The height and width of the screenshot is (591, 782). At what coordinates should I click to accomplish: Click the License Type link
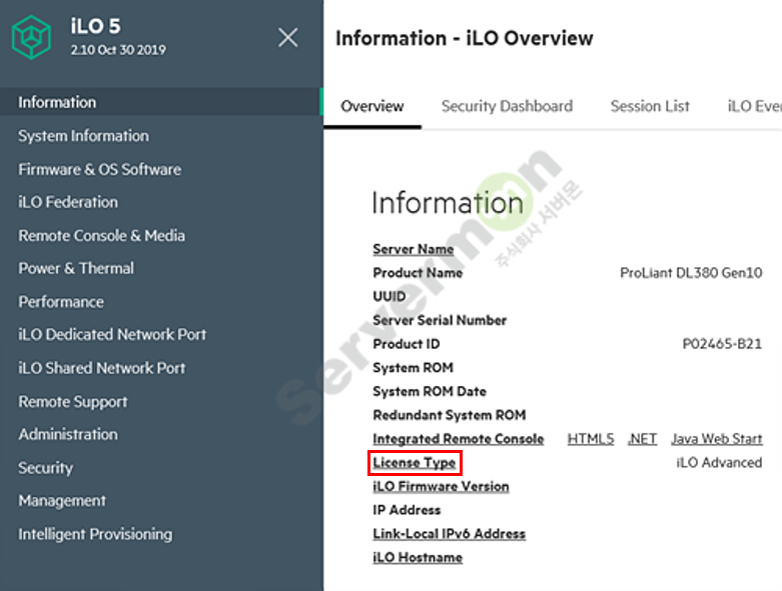414,463
